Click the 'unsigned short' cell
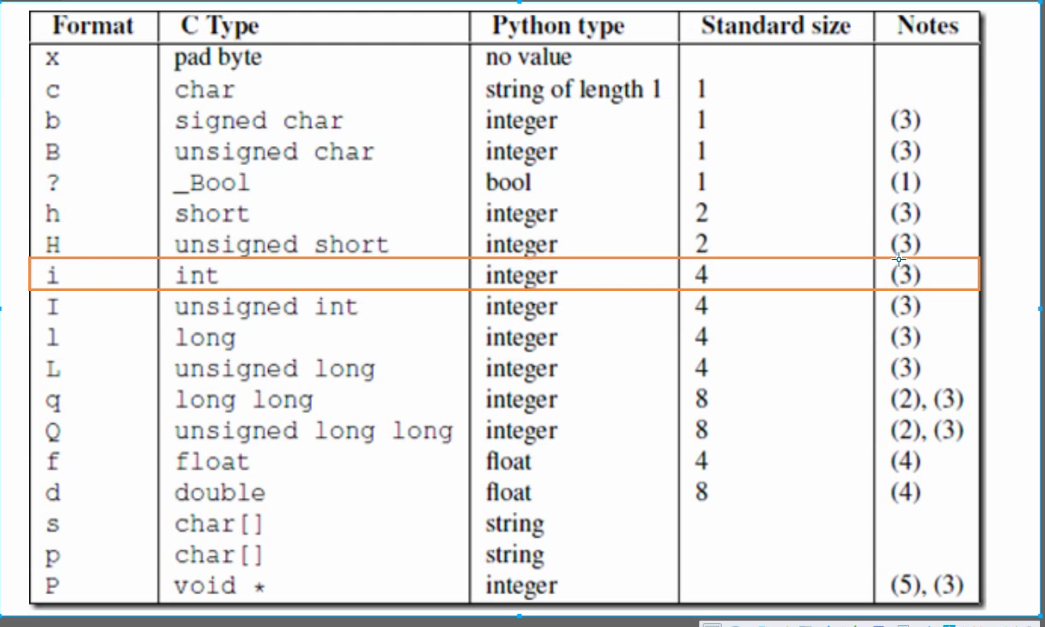 [281, 245]
